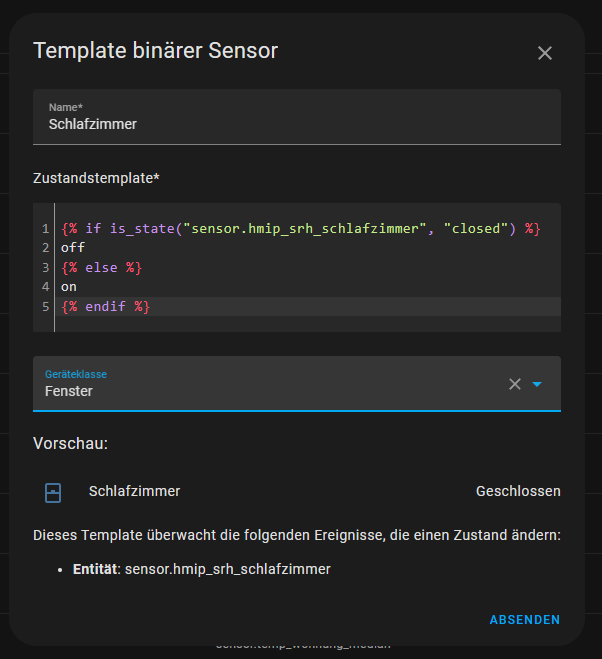
Task: Expand the Geräteklasse dropdown arrow
Action: (537, 384)
